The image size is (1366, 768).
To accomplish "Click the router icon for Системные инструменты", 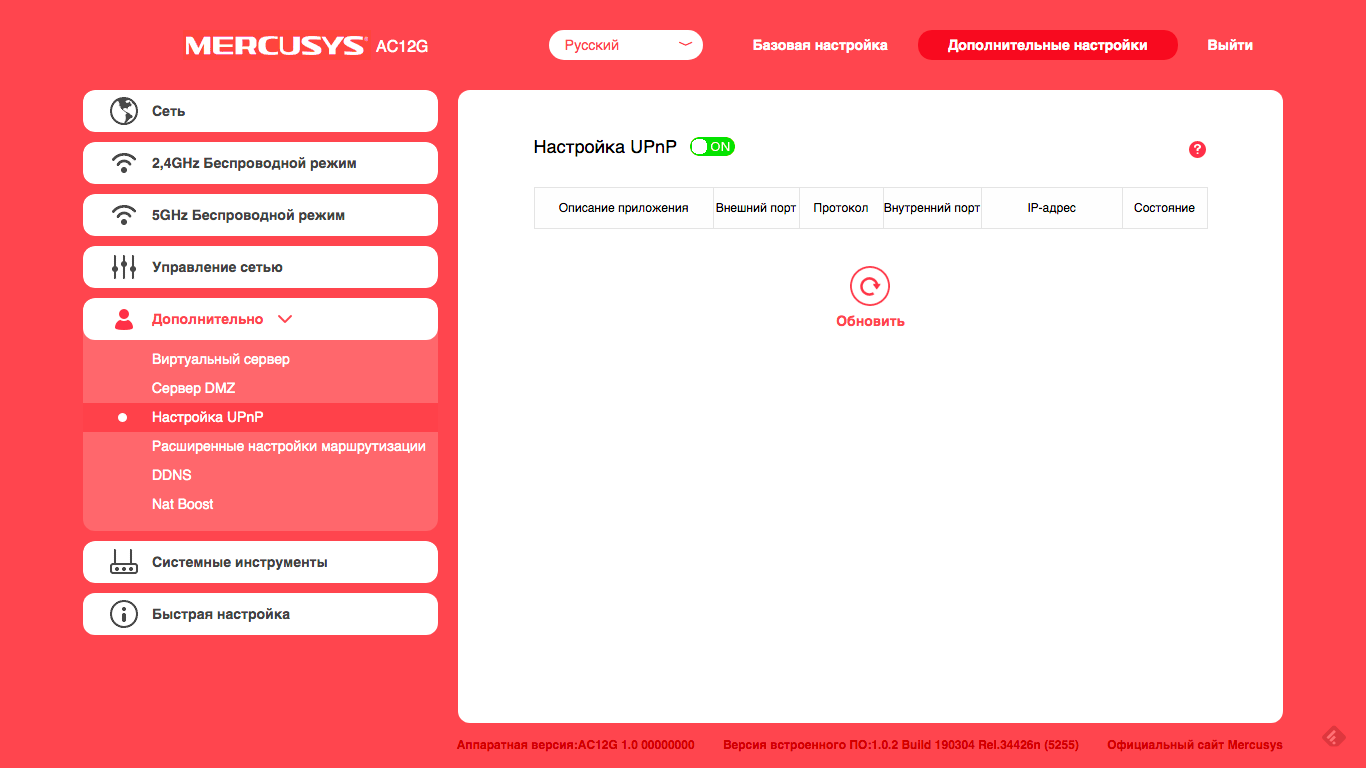I will click(x=123, y=562).
